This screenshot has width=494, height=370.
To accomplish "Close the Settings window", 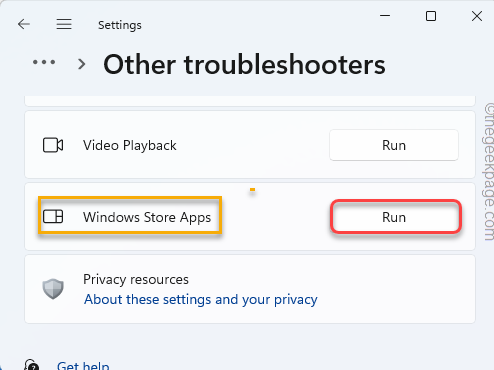I will coord(477,16).
